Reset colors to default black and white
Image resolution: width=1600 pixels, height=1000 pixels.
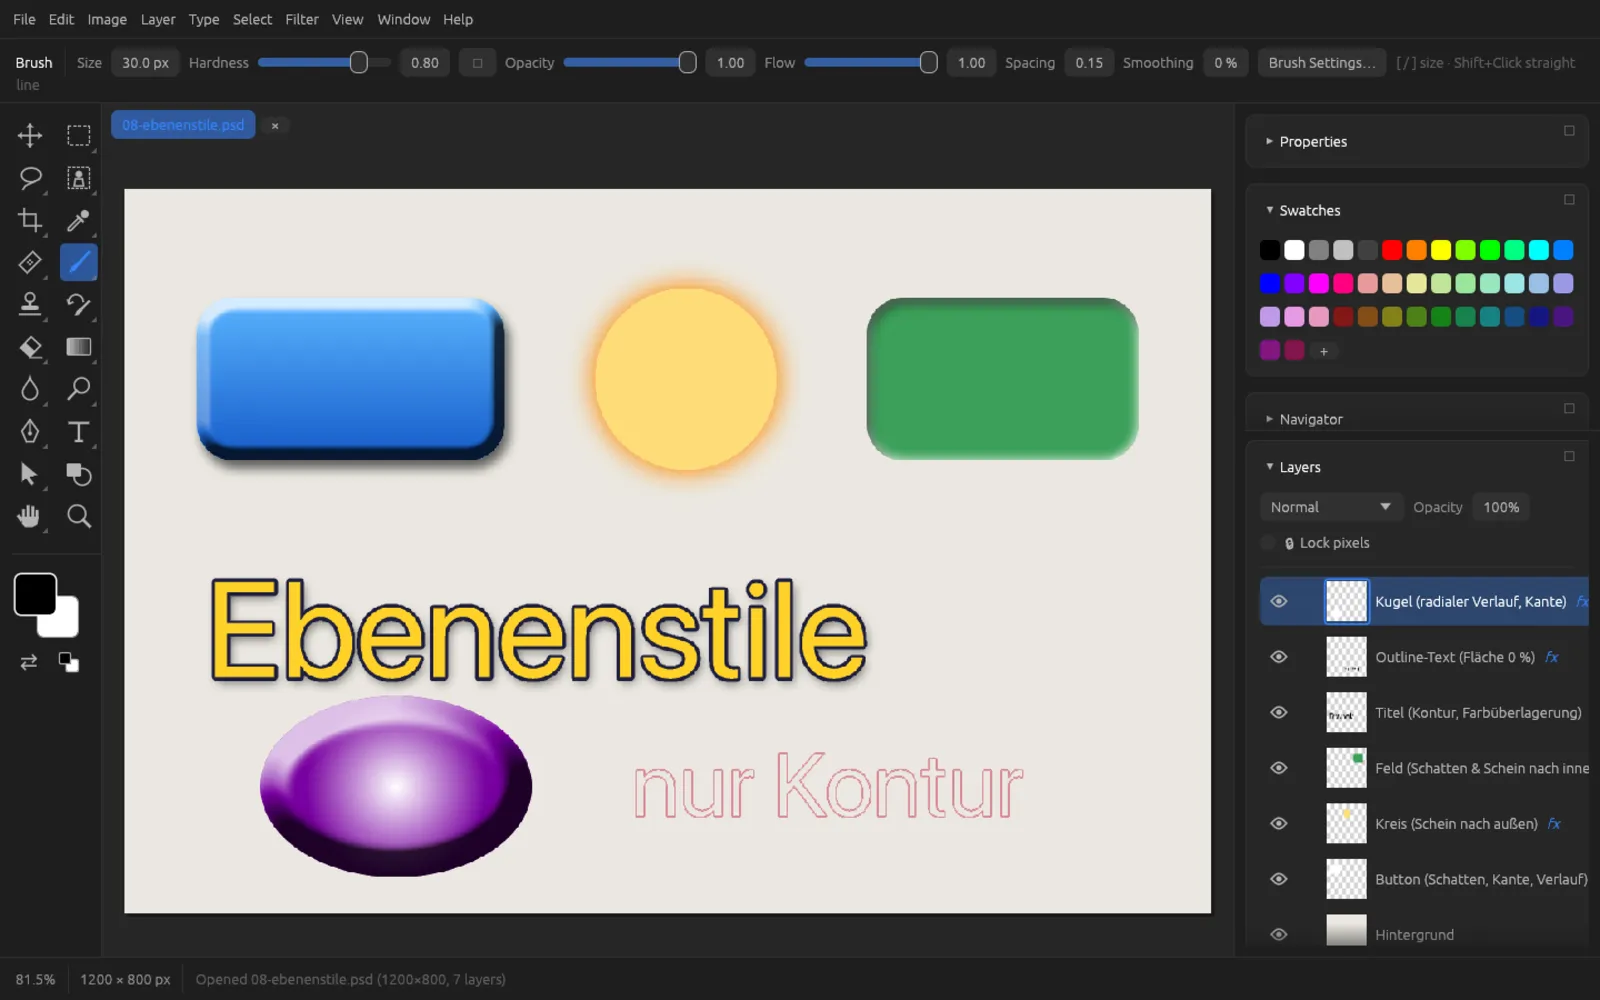(x=68, y=662)
